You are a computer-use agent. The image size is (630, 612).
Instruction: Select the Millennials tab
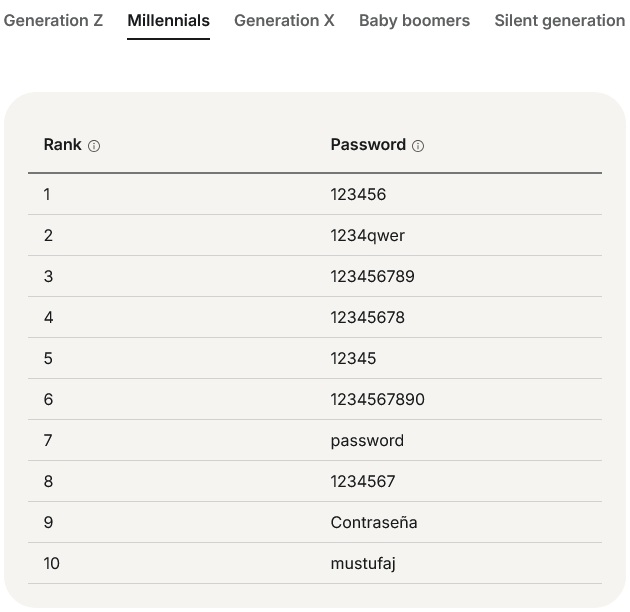[168, 20]
